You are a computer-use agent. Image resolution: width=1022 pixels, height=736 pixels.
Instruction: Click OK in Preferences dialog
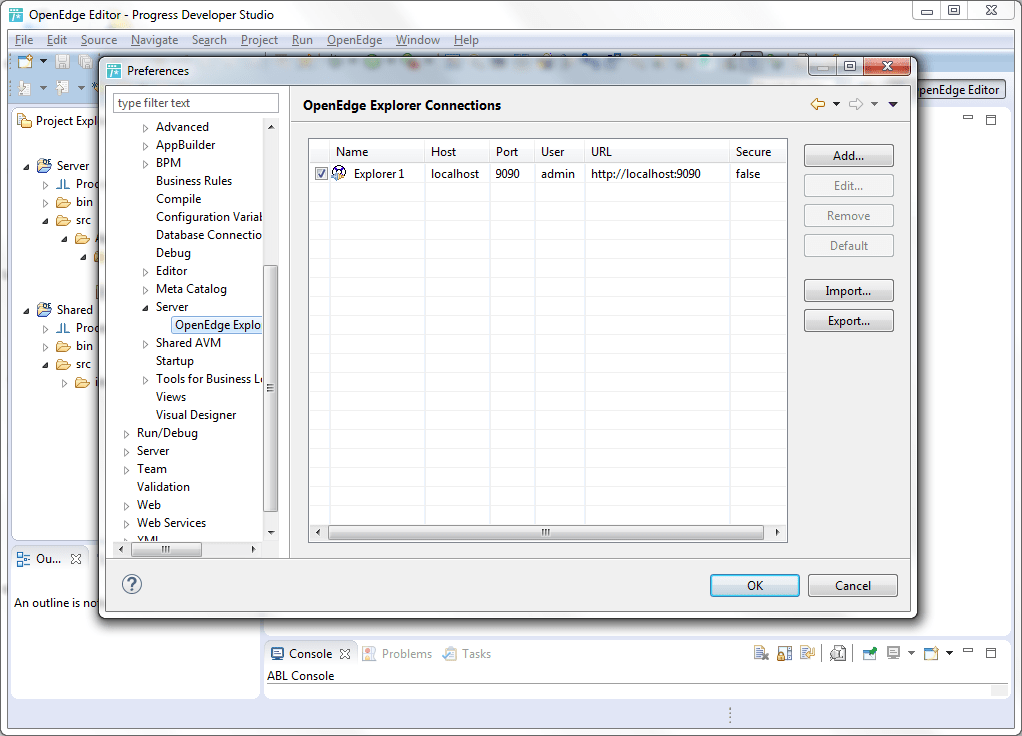[755, 585]
